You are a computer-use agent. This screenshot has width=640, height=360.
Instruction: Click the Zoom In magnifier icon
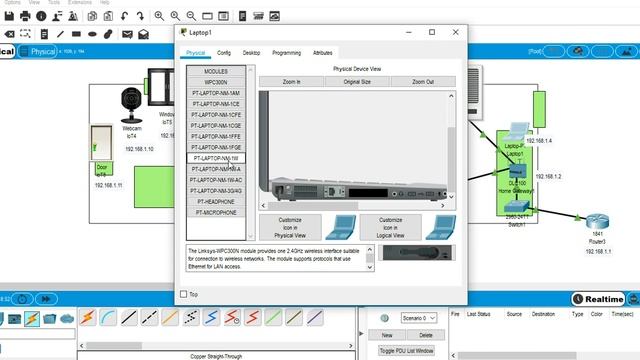tap(159, 16)
